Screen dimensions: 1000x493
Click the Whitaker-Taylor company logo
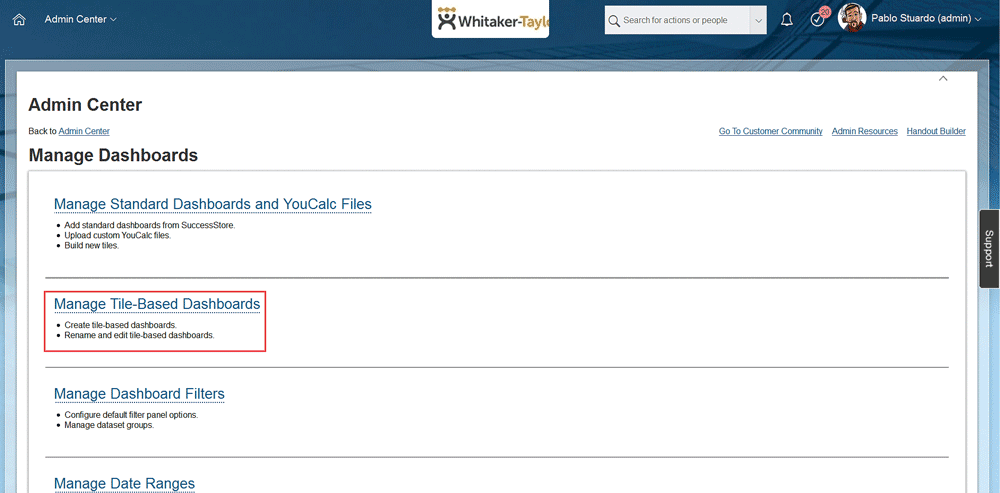490,20
